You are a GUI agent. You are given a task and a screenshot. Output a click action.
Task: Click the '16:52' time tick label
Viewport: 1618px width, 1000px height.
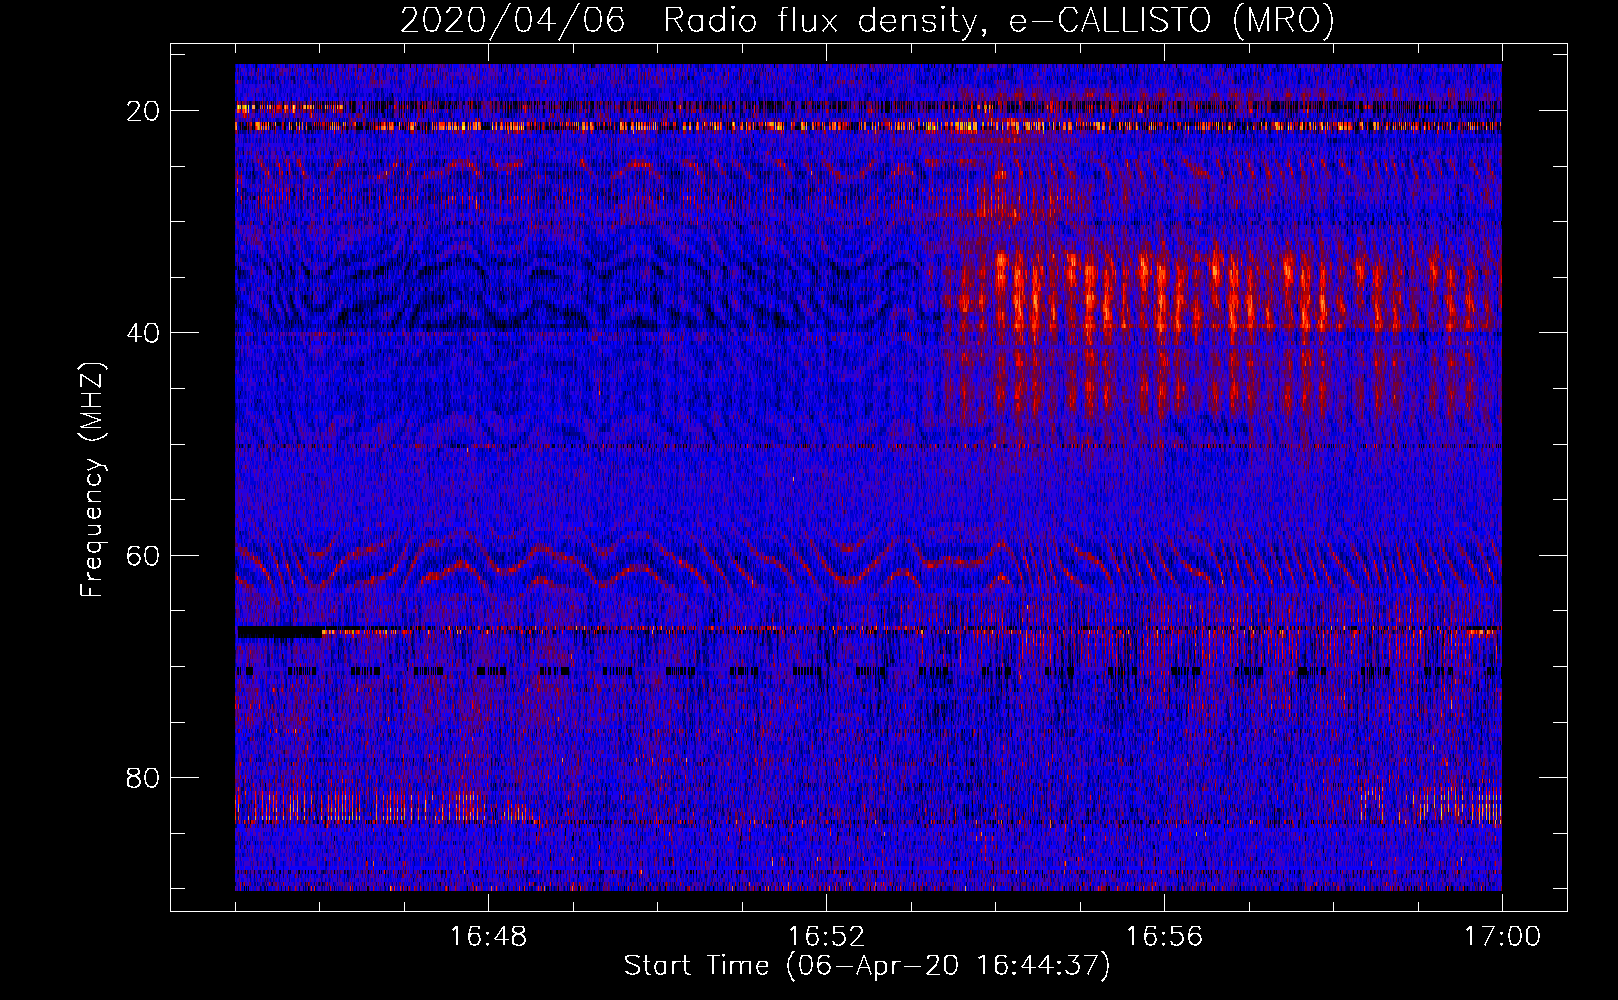coord(826,937)
